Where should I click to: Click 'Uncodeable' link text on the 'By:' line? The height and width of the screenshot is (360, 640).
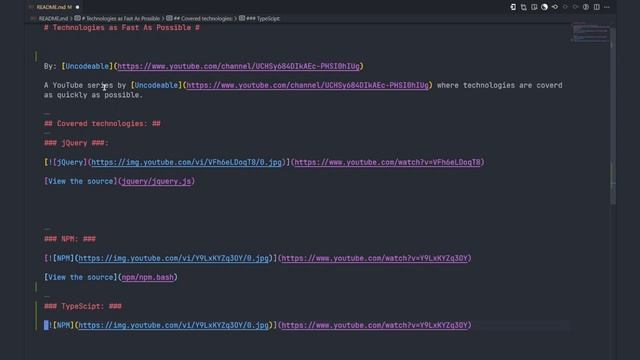point(87,66)
